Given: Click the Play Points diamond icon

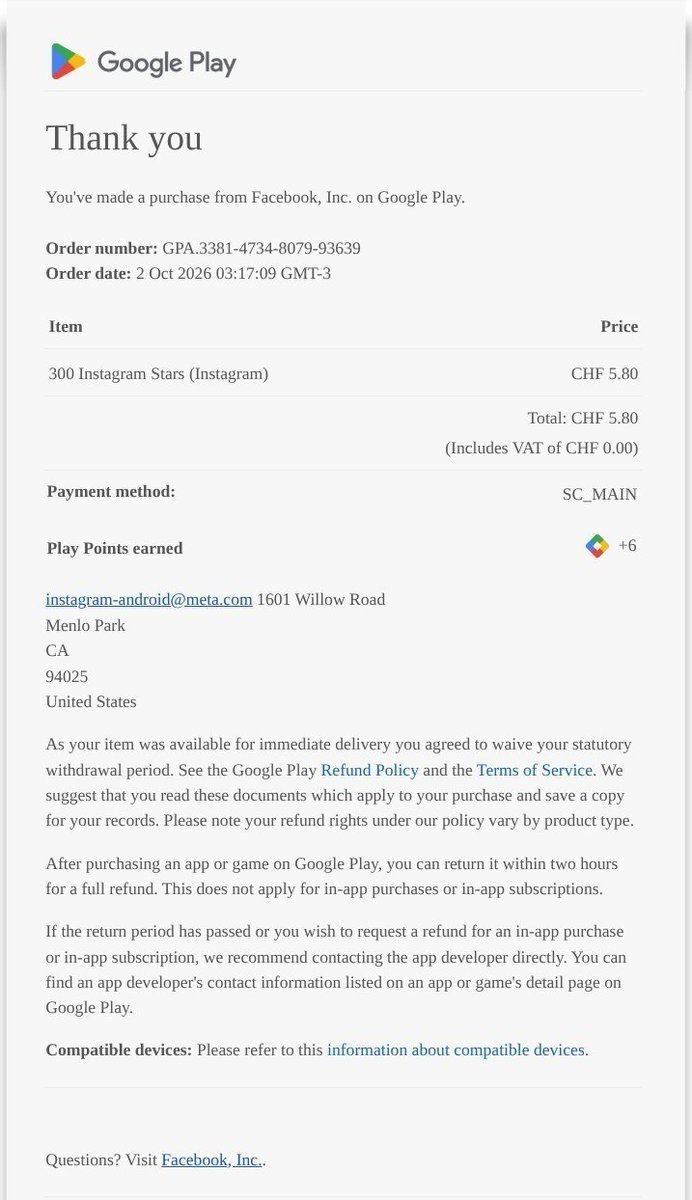Looking at the screenshot, I should tap(597, 546).
